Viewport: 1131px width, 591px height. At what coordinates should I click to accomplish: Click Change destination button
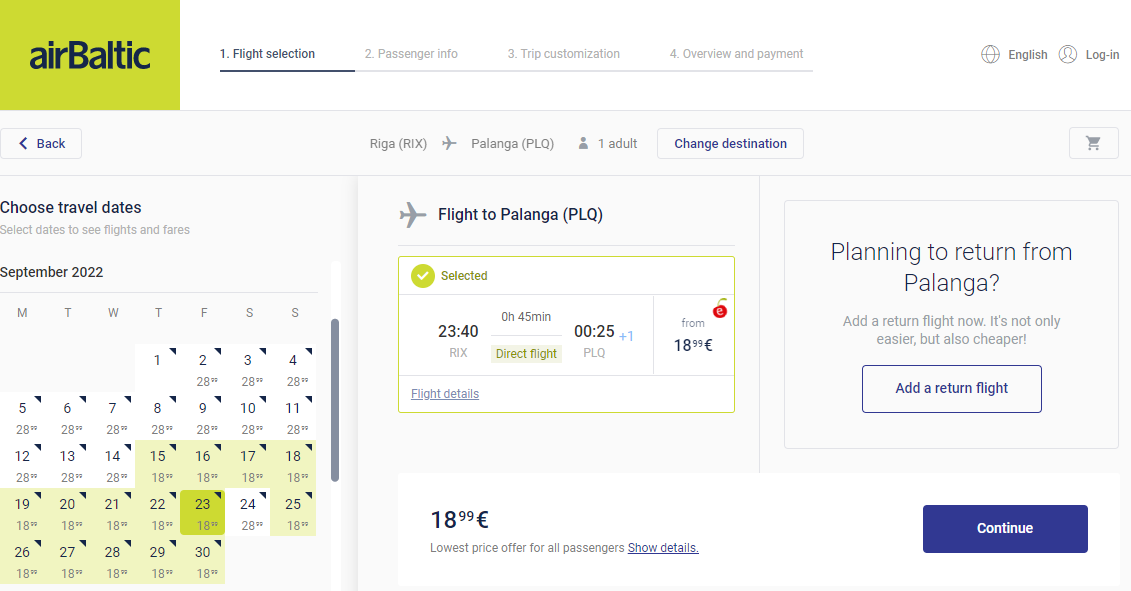click(730, 144)
